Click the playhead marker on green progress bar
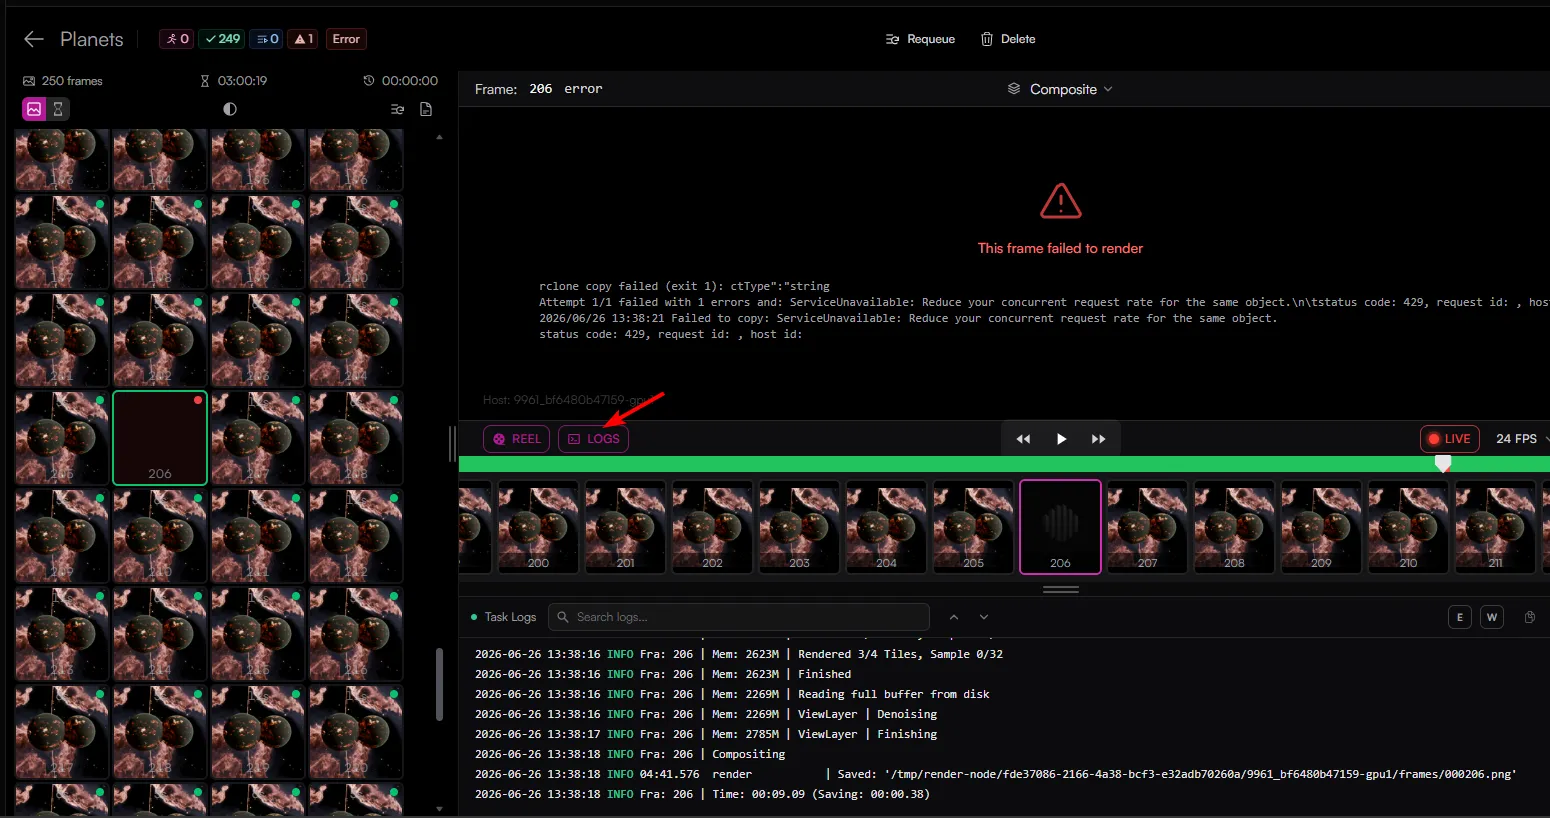Screen dimensions: 1550x818 [1442, 463]
